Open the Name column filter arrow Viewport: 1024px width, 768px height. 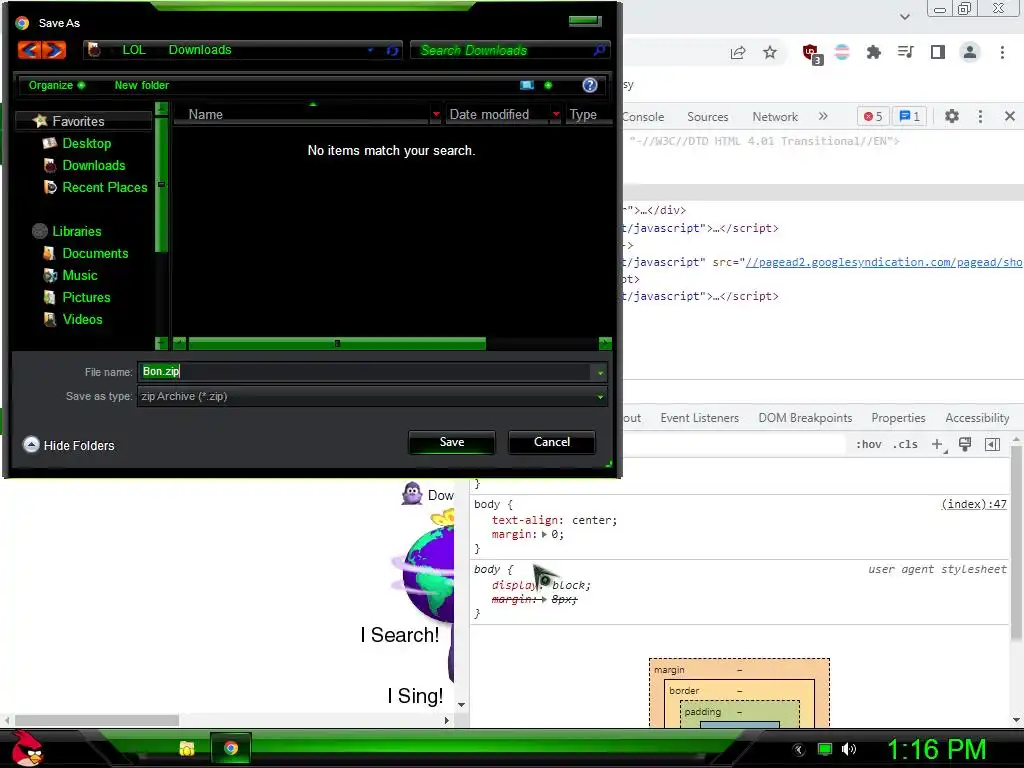tap(436, 114)
